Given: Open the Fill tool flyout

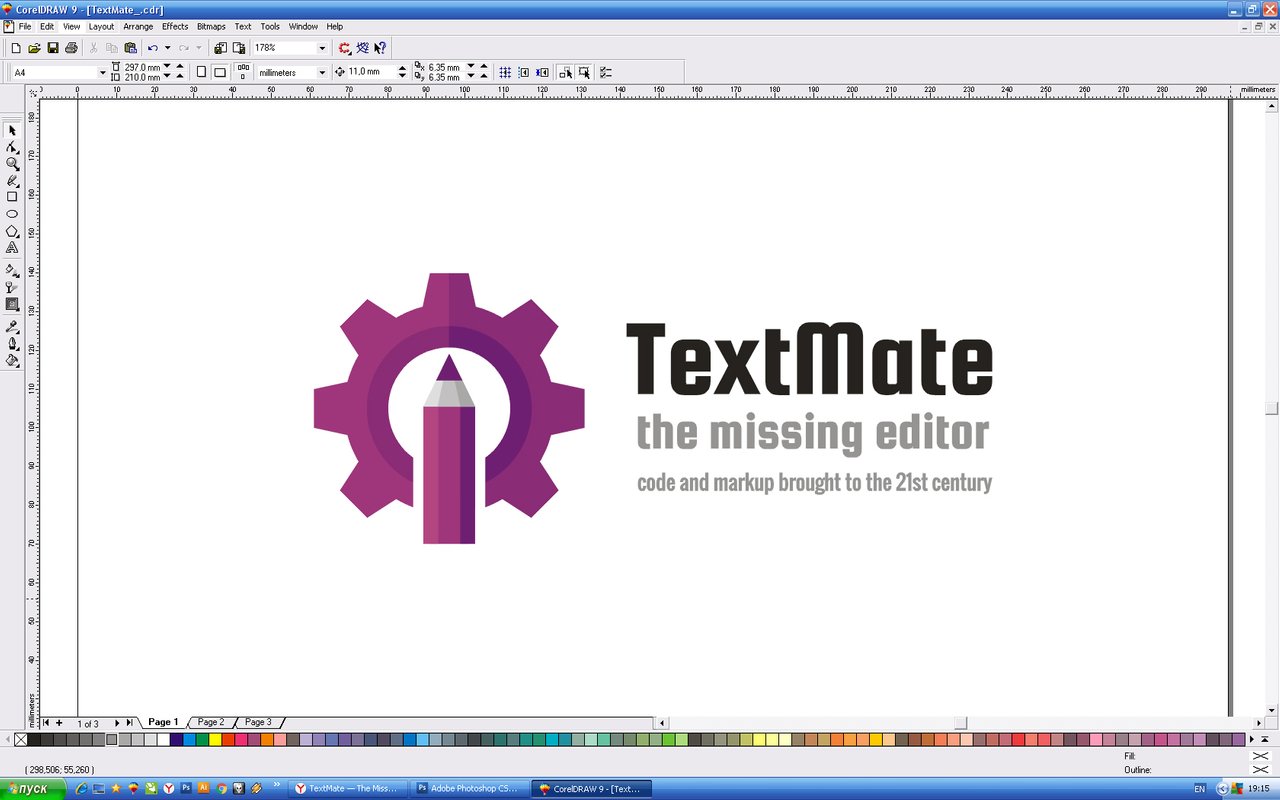Looking at the screenshot, I should click(x=12, y=361).
